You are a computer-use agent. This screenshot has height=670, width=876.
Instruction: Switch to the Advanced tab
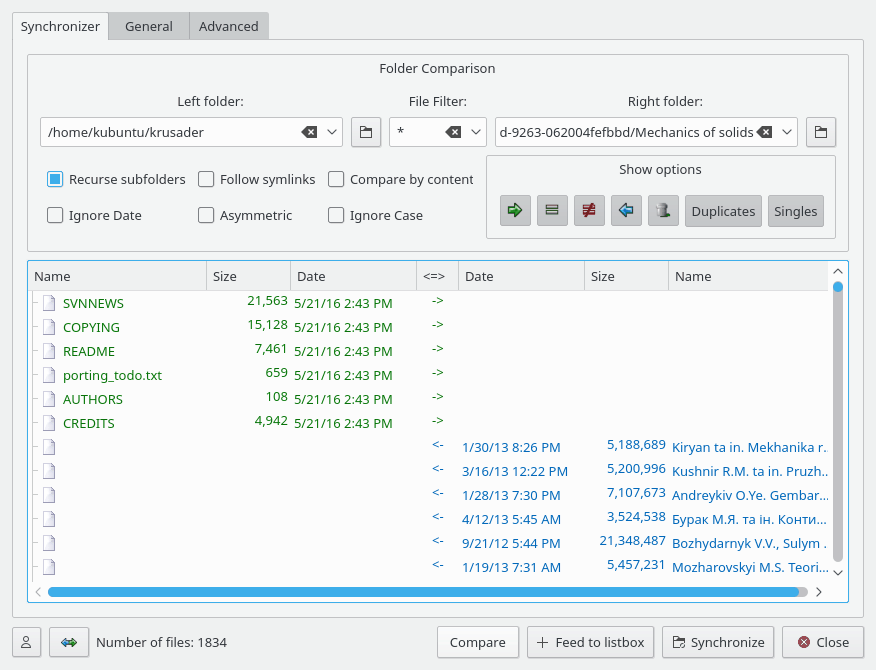[x=228, y=26]
